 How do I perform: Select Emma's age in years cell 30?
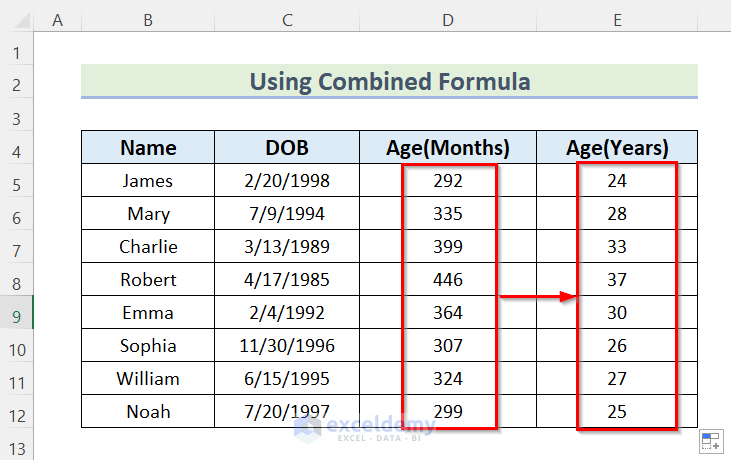coord(617,313)
